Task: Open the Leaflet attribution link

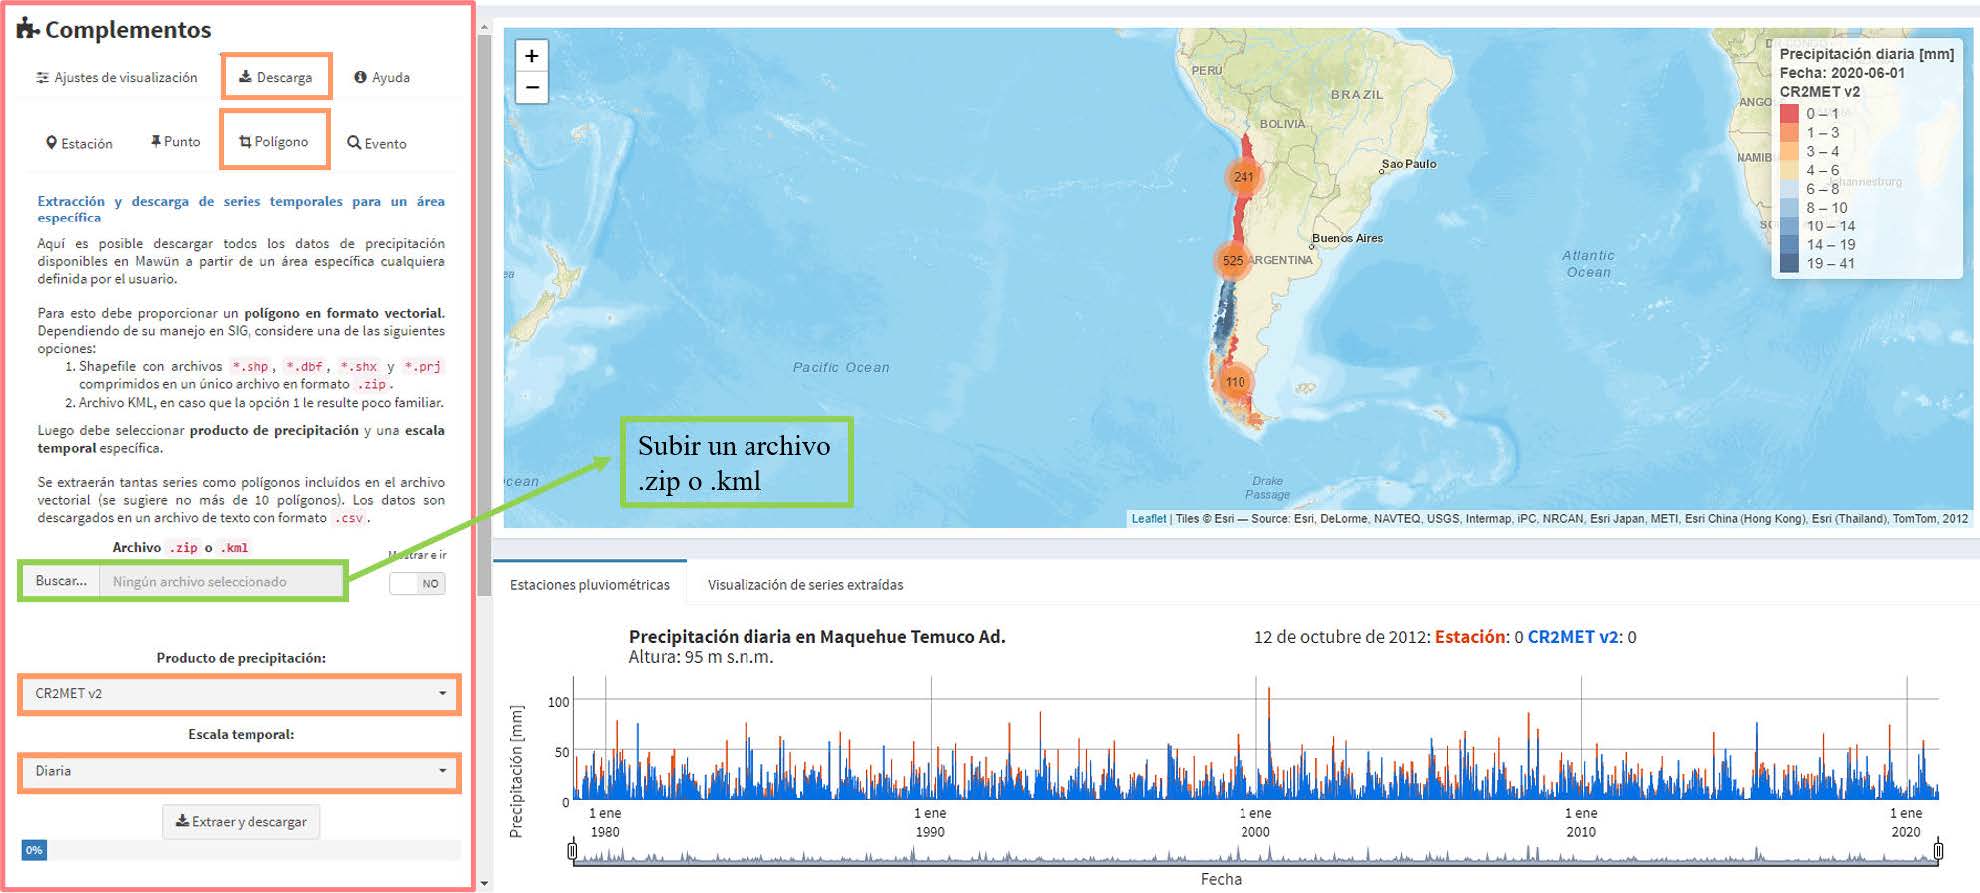Action: [1148, 519]
